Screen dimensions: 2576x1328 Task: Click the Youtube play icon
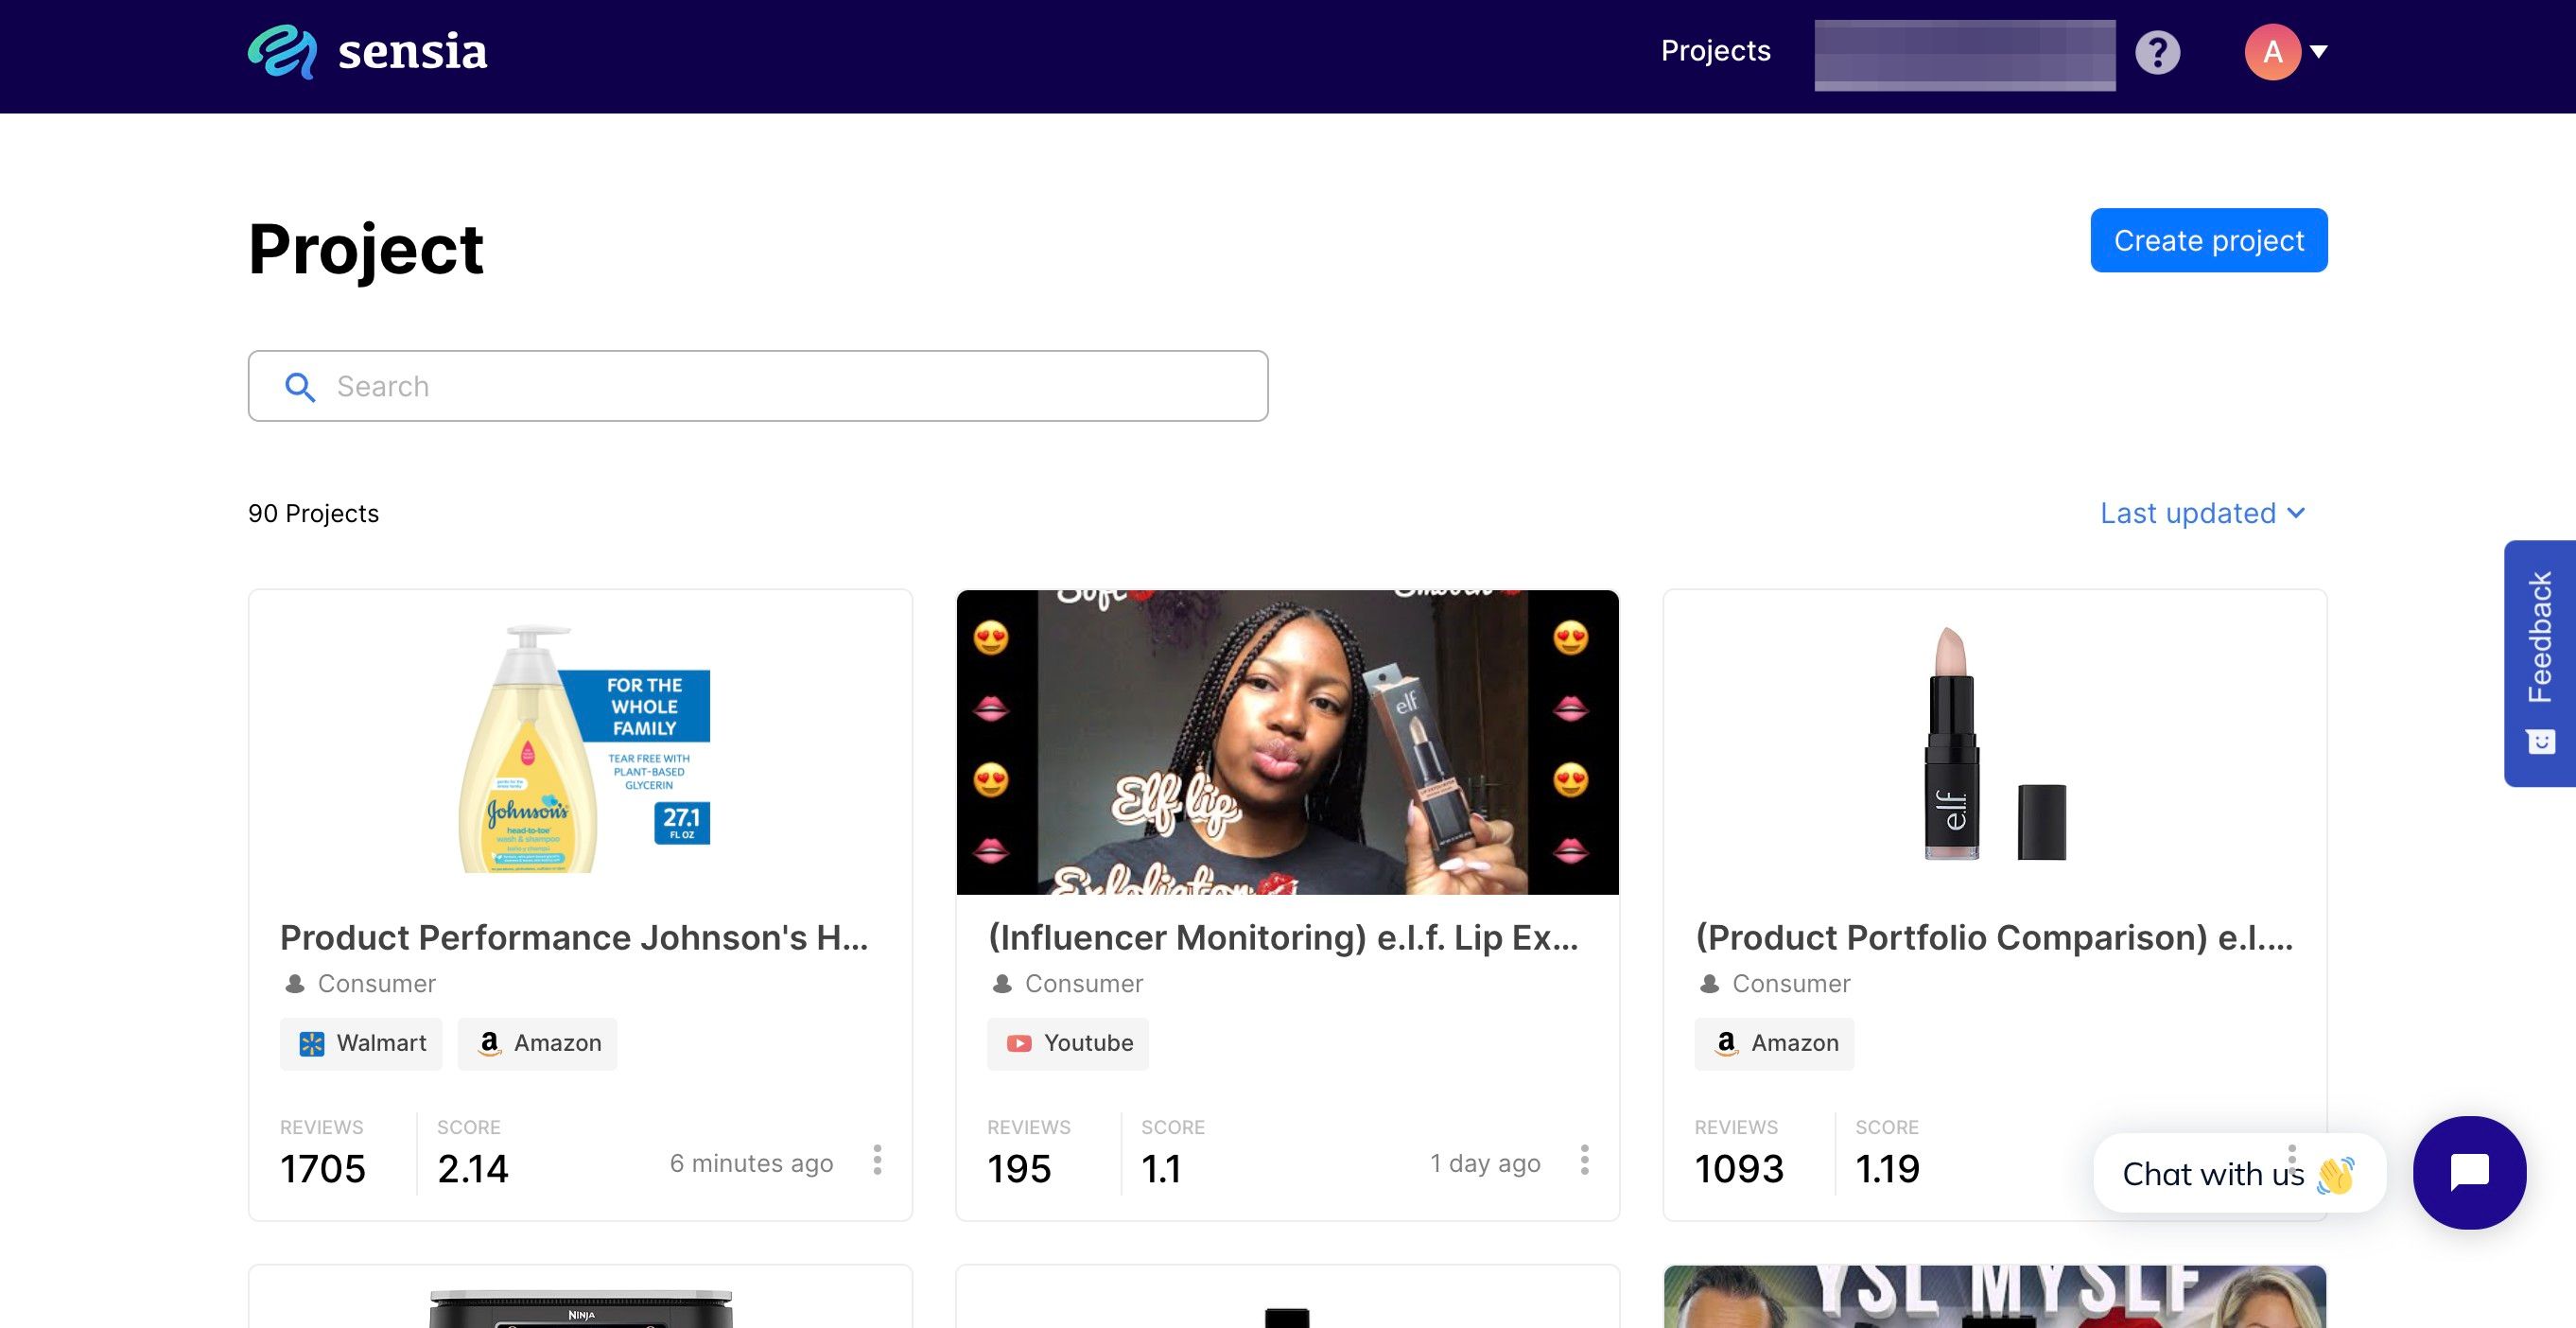click(1019, 1044)
